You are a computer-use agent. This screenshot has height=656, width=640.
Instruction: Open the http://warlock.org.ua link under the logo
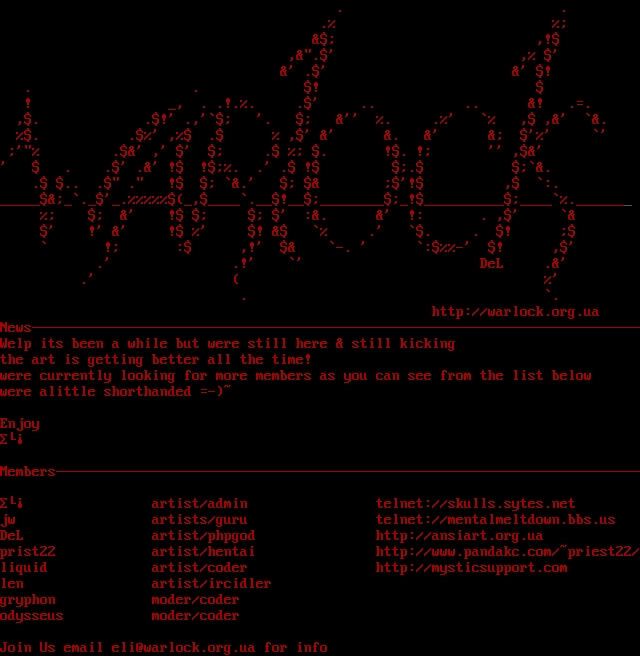tap(515, 312)
